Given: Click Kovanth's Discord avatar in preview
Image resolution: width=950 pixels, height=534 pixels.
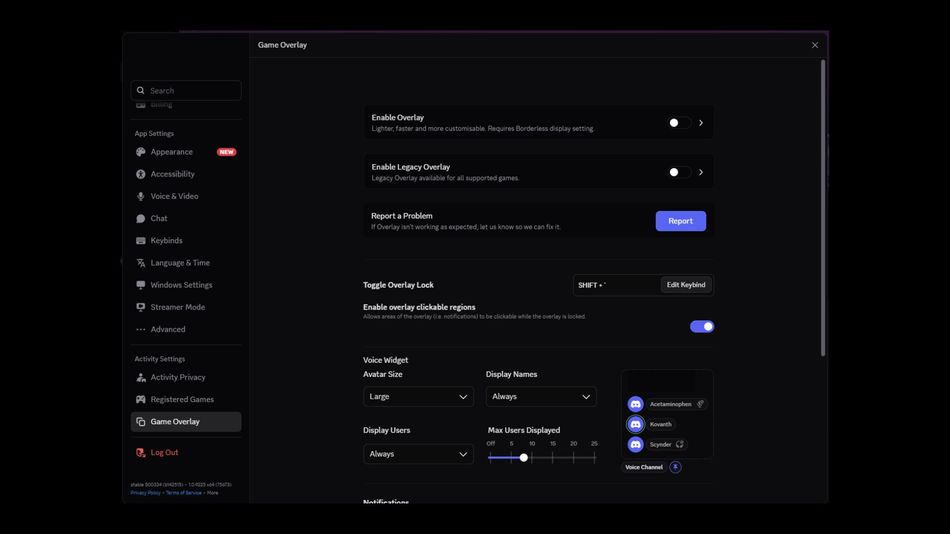Looking at the screenshot, I should (x=635, y=424).
